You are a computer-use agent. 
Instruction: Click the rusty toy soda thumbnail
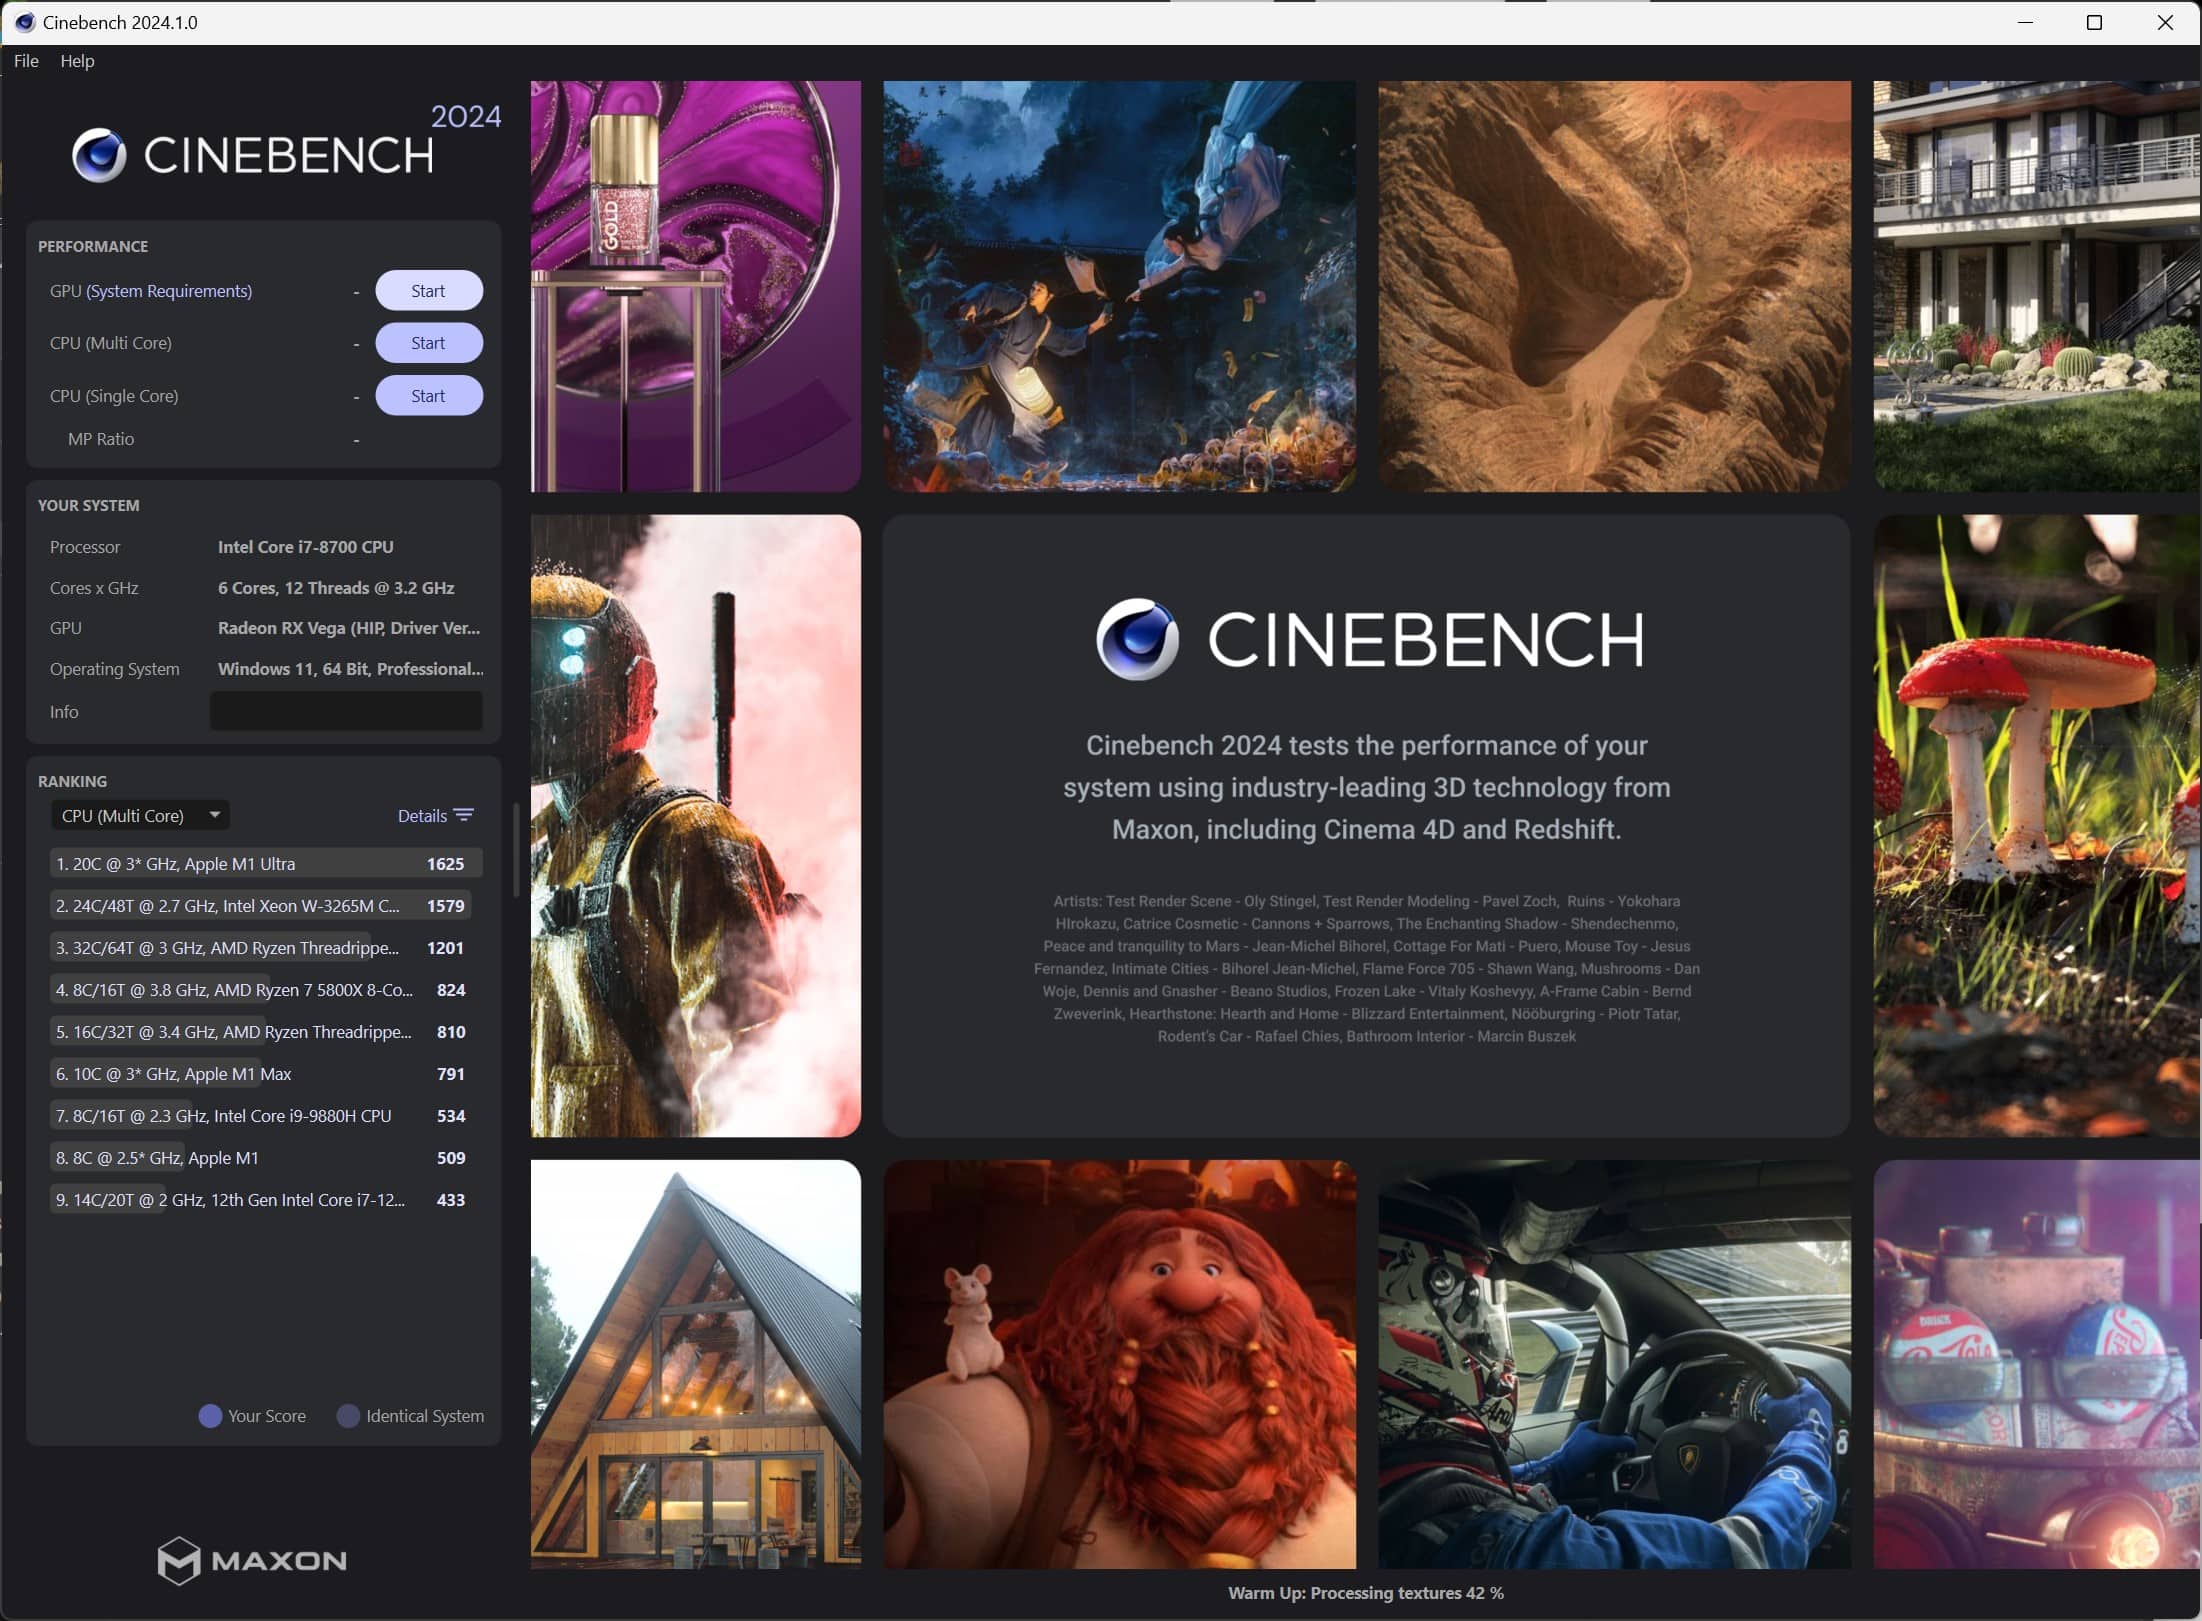(2038, 1364)
